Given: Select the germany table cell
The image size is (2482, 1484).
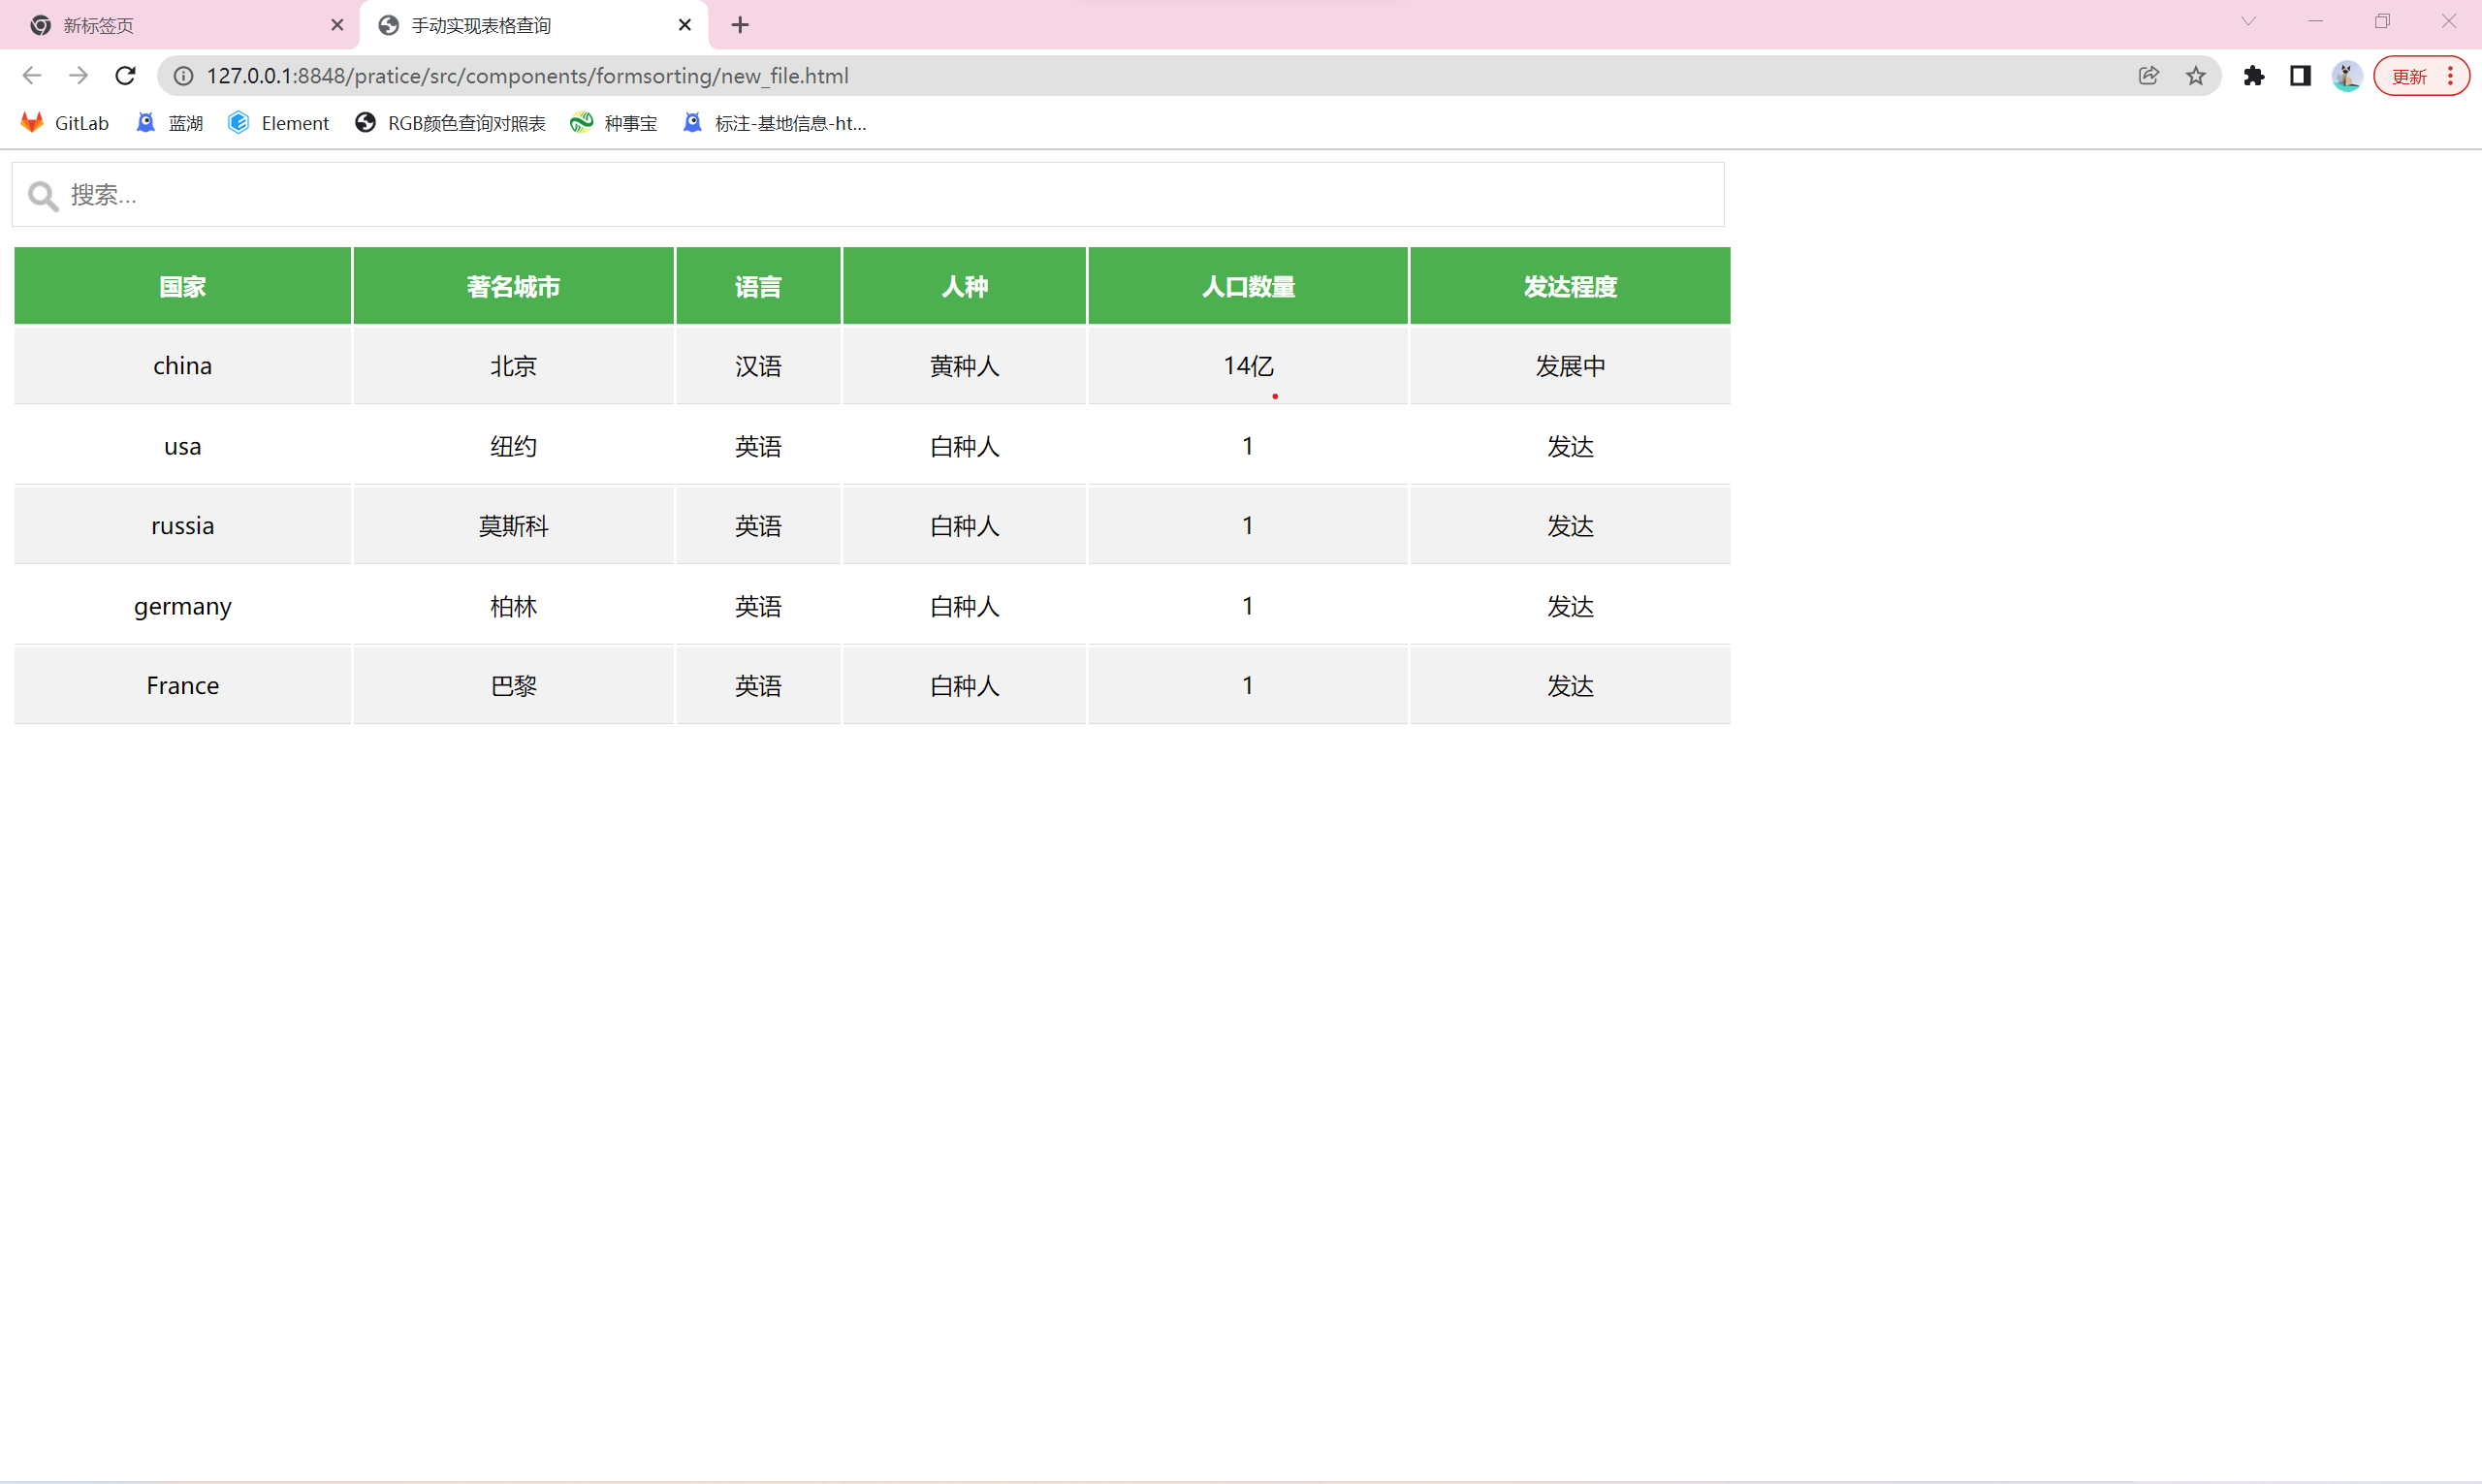Looking at the screenshot, I should click(x=183, y=606).
